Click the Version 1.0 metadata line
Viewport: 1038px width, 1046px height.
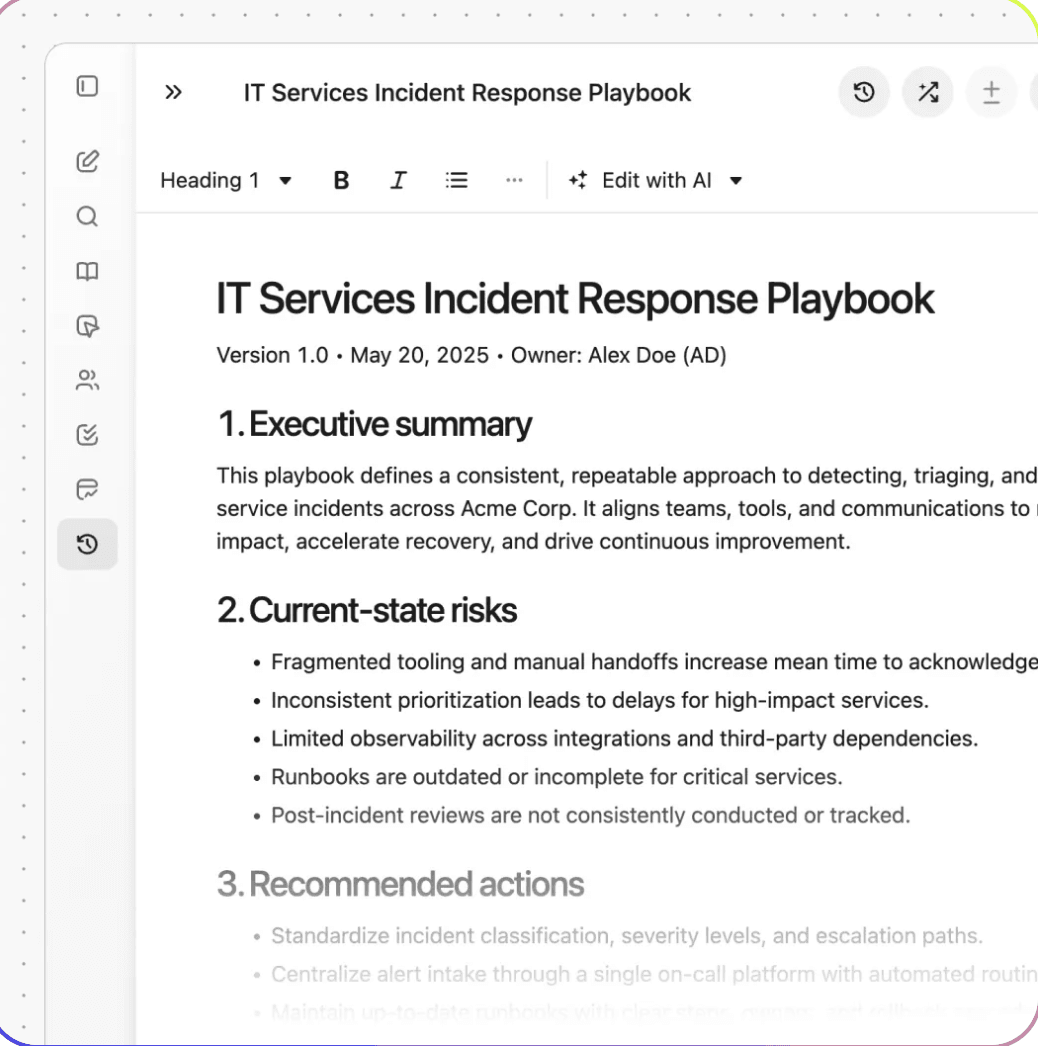[471, 355]
